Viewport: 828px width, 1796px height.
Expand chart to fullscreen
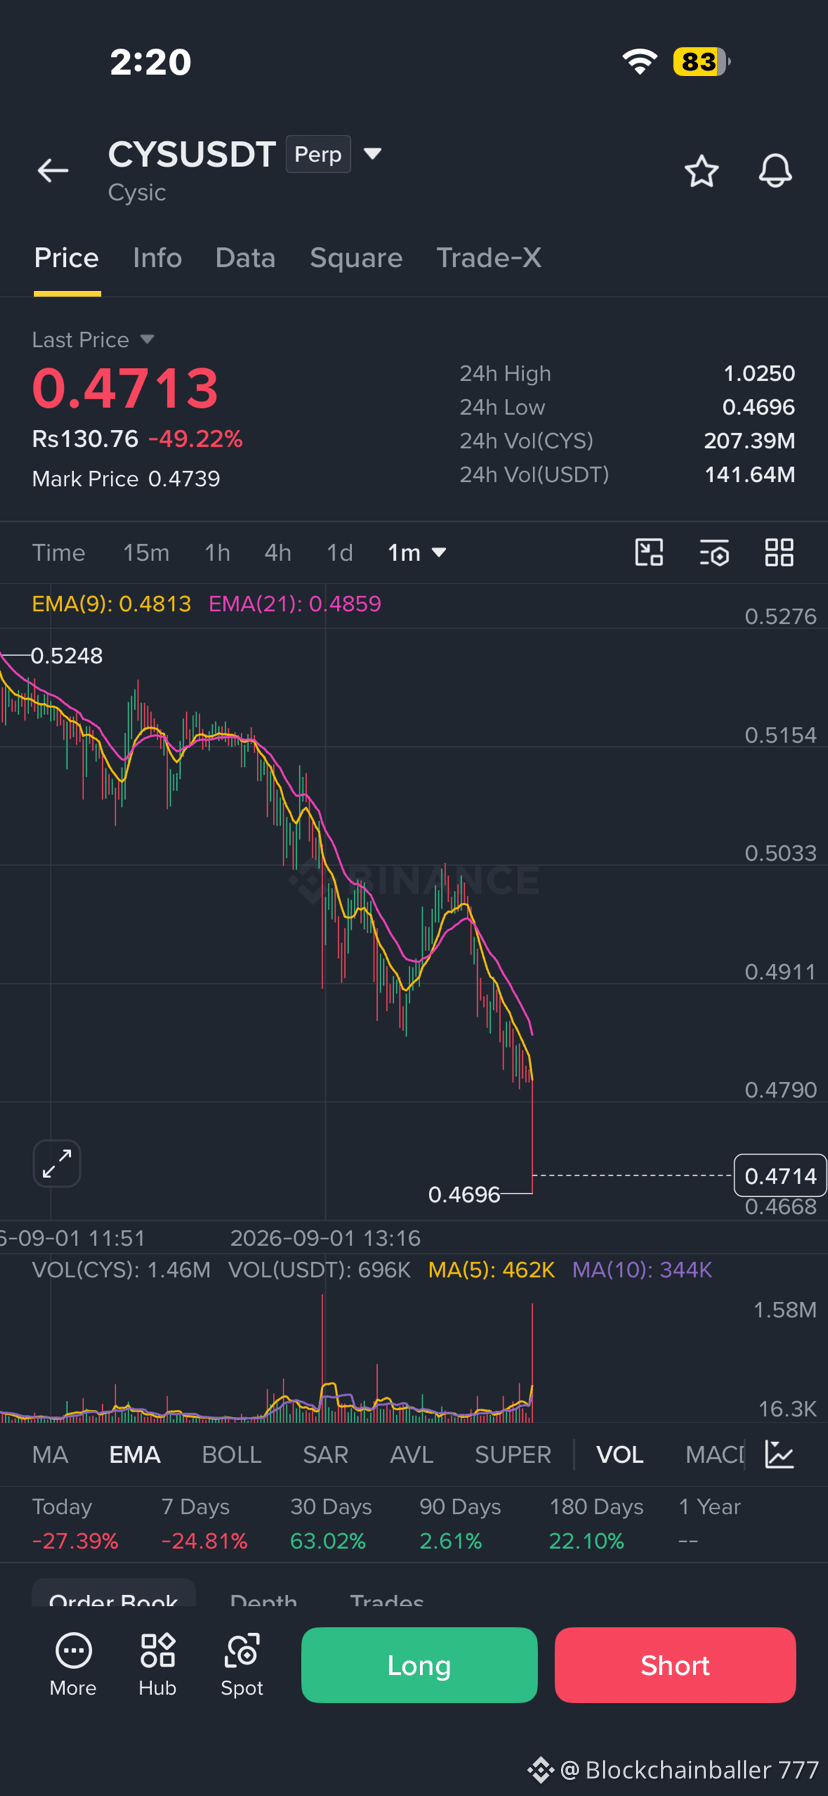[x=57, y=1163]
